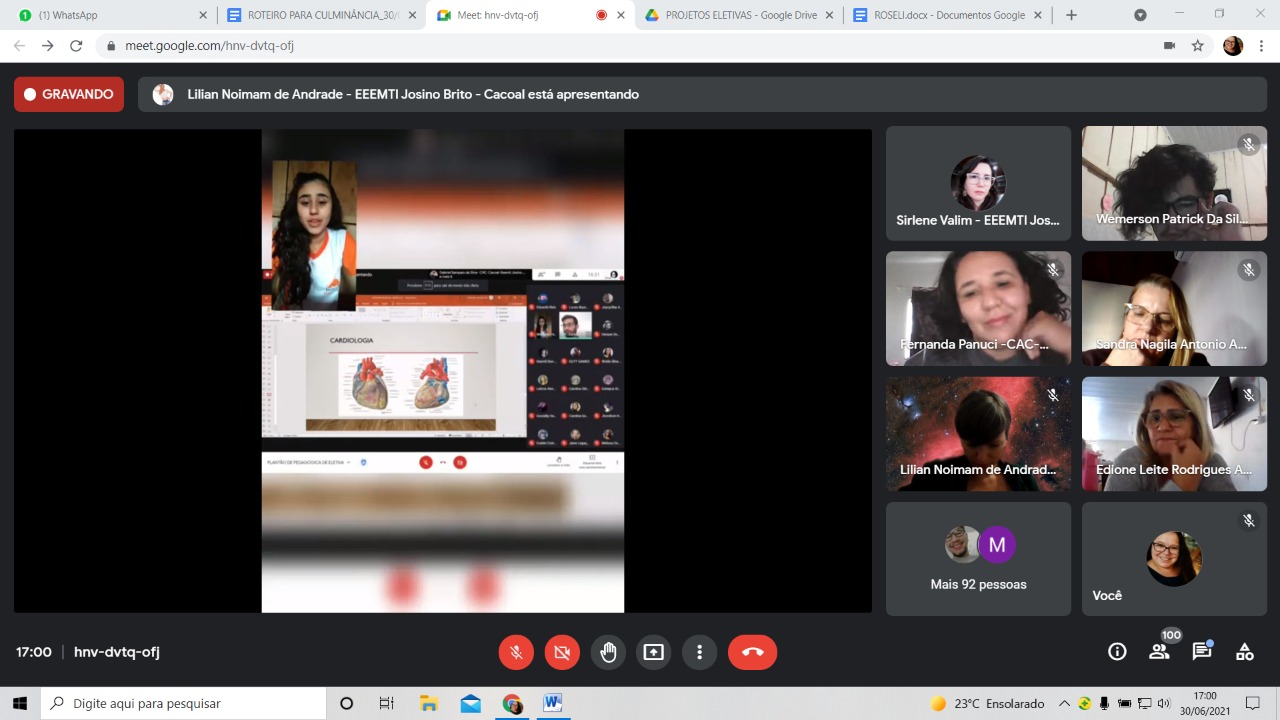
Task: Open the Chrome profile avatar
Action: (x=1233, y=46)
